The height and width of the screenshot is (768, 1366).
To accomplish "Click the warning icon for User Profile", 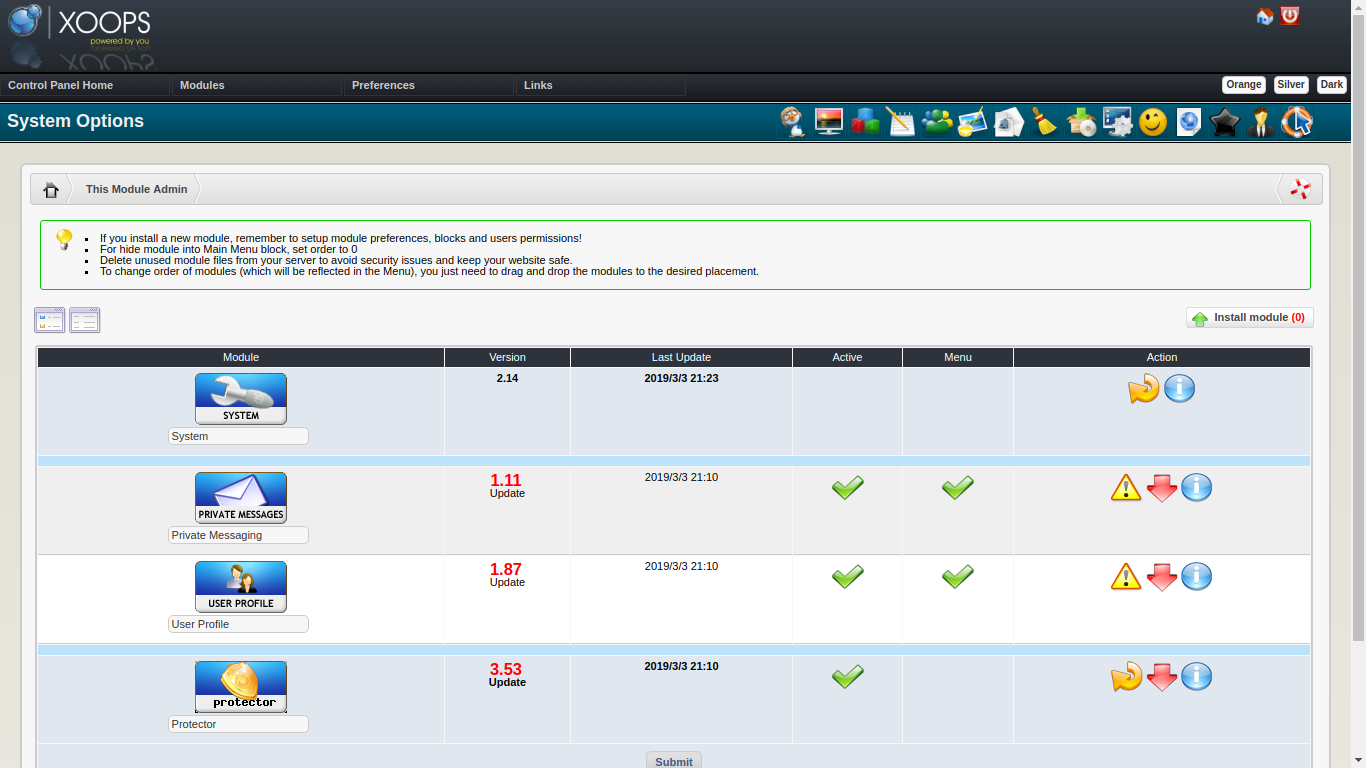I will 1126,577.
